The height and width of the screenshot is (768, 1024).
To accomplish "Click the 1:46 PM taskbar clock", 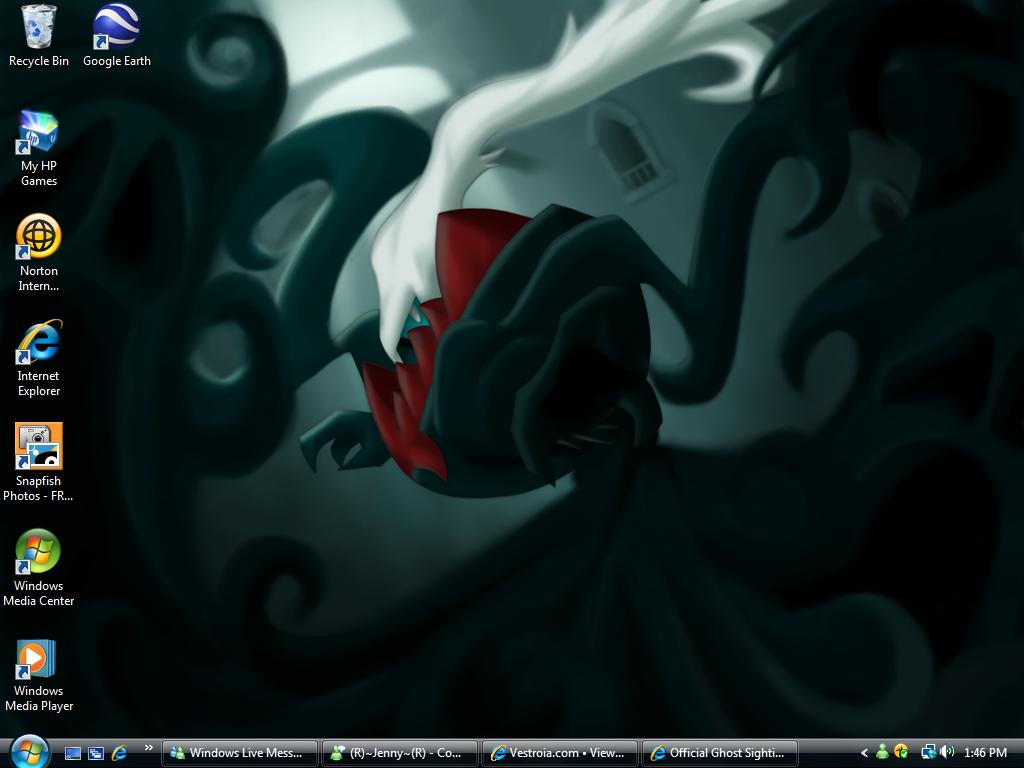I will tap(985, 753).
